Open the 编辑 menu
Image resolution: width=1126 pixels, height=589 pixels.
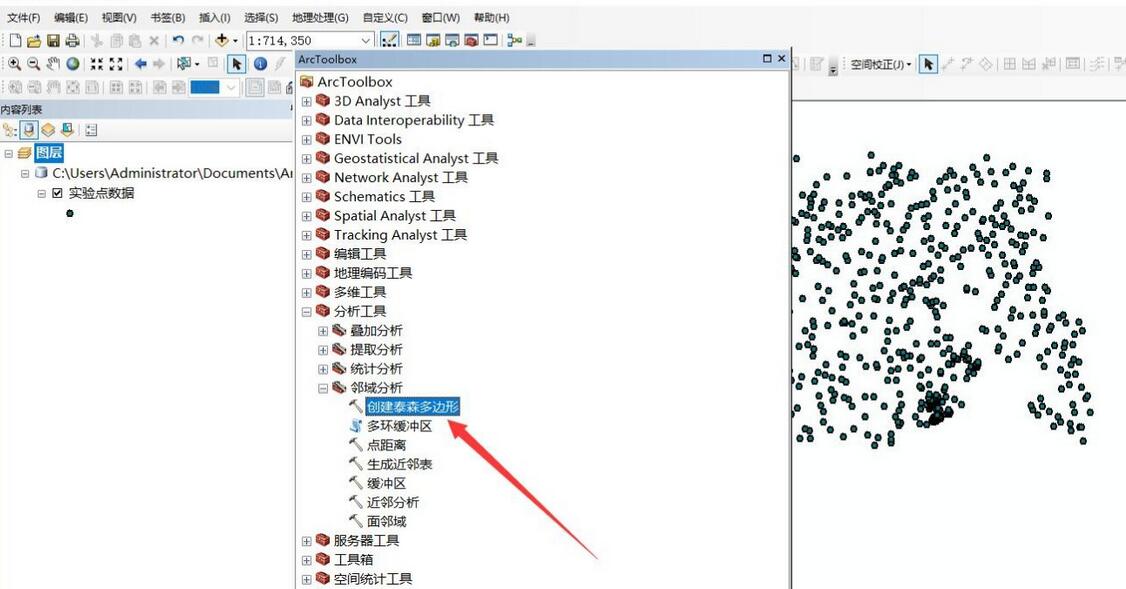click(71, 17)
